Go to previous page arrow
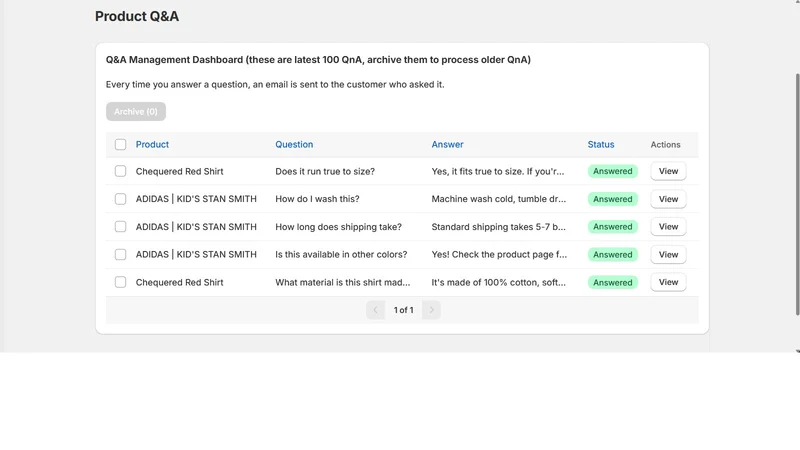800x450 pixels. [376, 310]
